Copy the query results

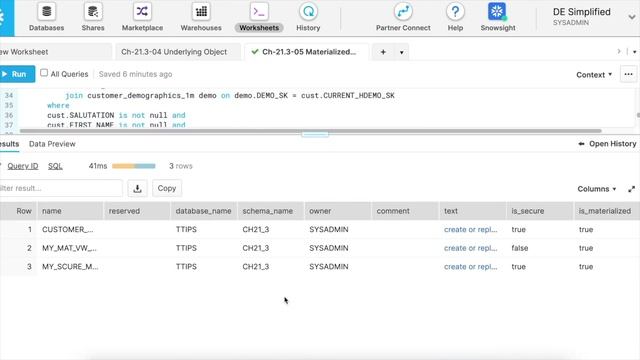point(167,188)
